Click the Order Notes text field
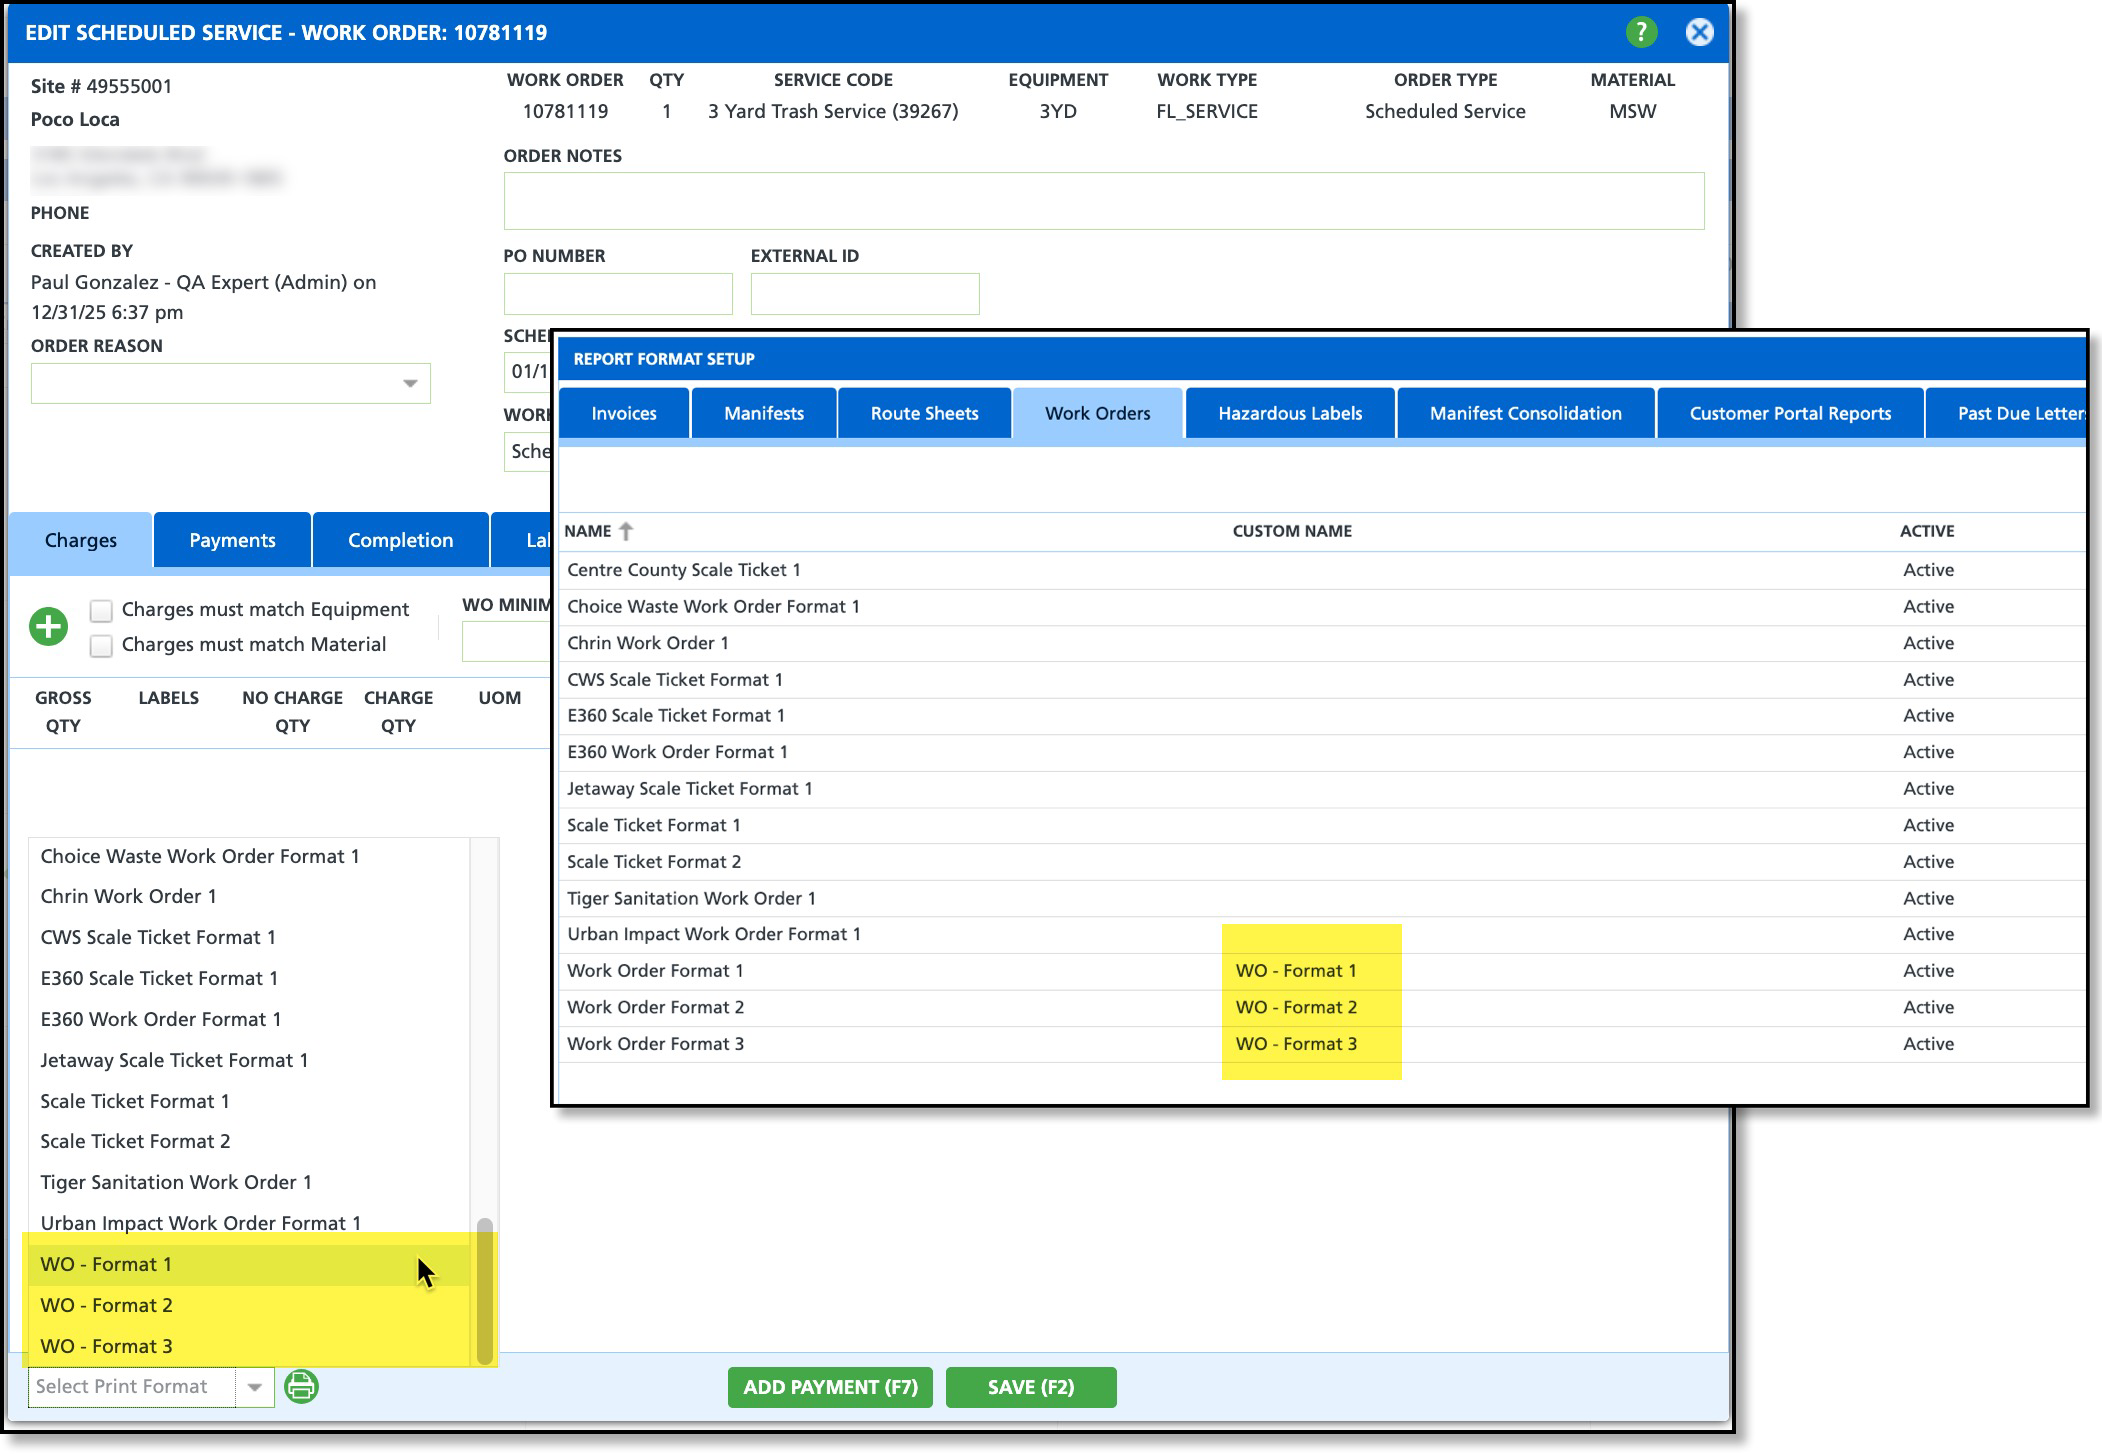Image resolution: width=2102 pixels, height=1454 pixels. pyautogui.click(x=1103, y=201)
